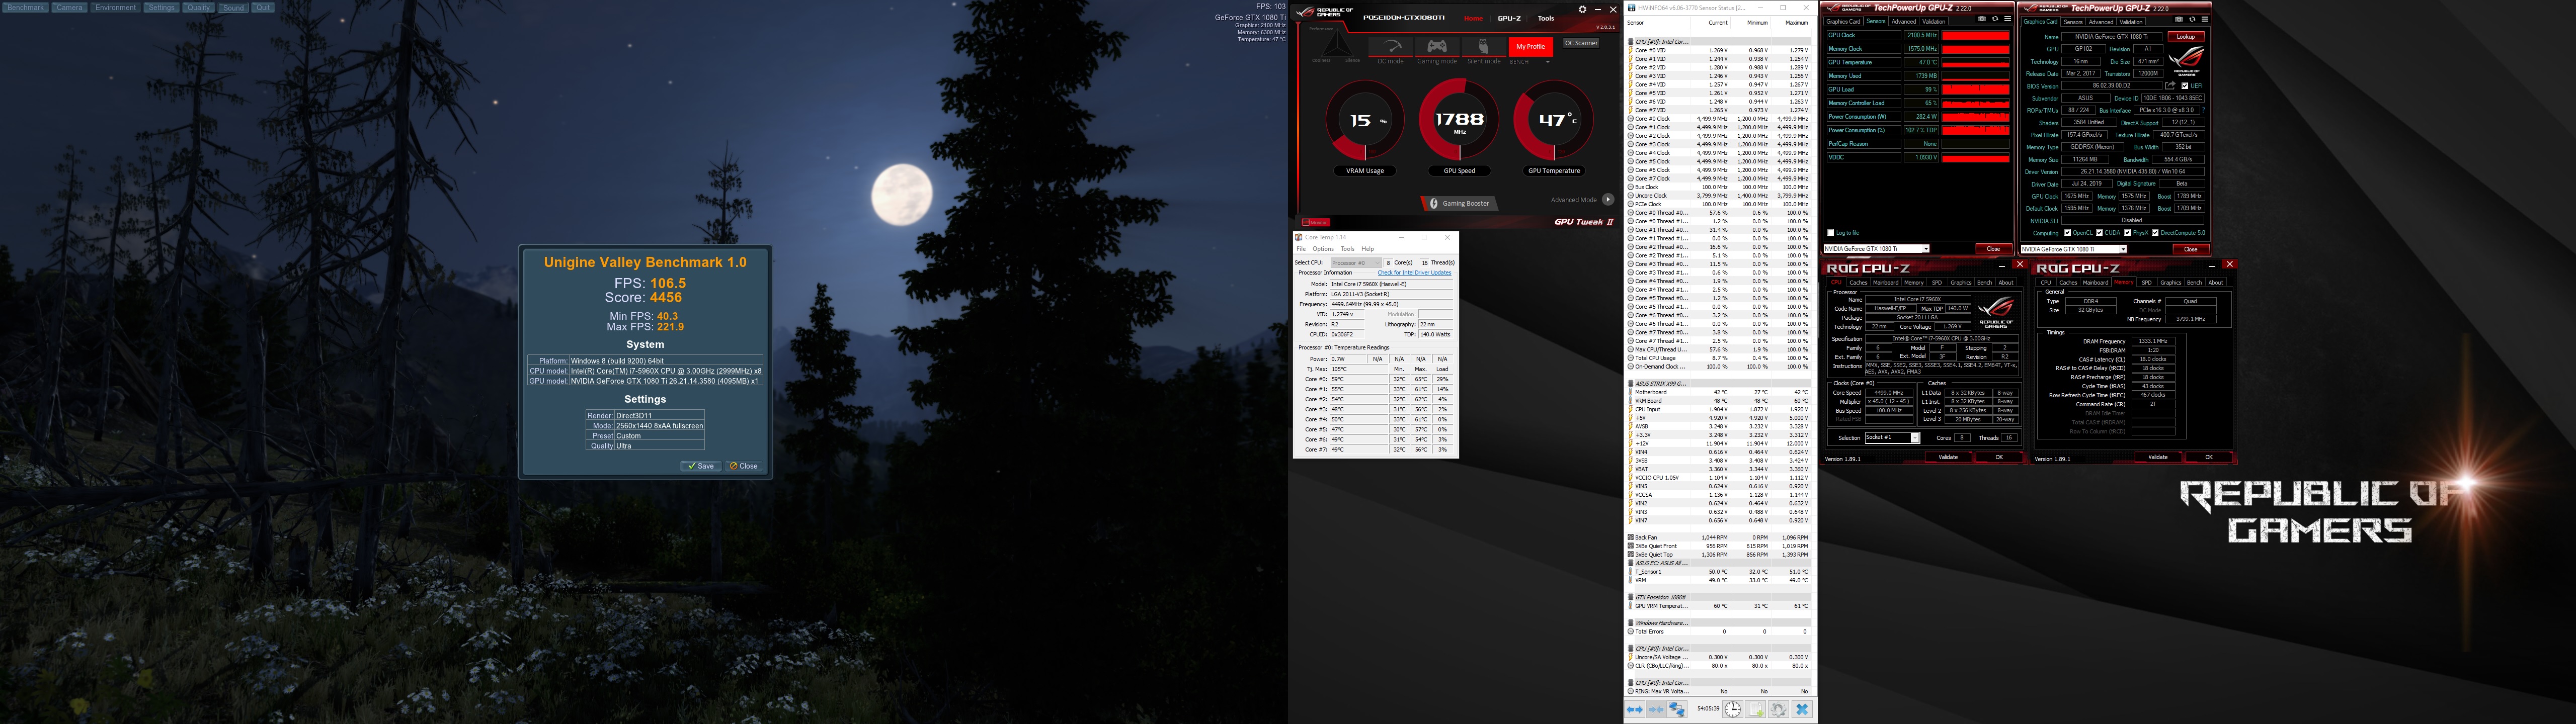The width and height of the screenshot is (2576, 724).
Task: Open Quality menu in Valley benchmark
Action: click(x=198, y=7)
